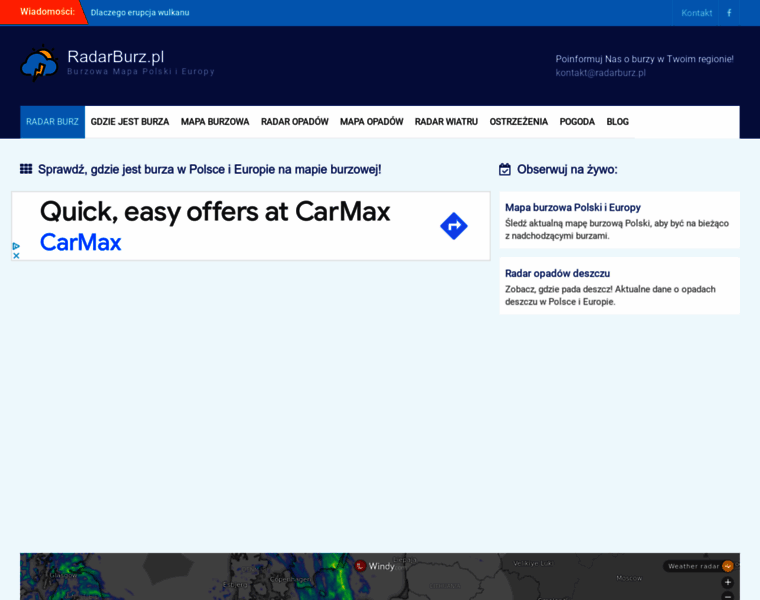The height and width of the screenshot is (600, 760).
Task: Click the calendar icon beside Obserwuj na żywo
Action: [505, 169]
